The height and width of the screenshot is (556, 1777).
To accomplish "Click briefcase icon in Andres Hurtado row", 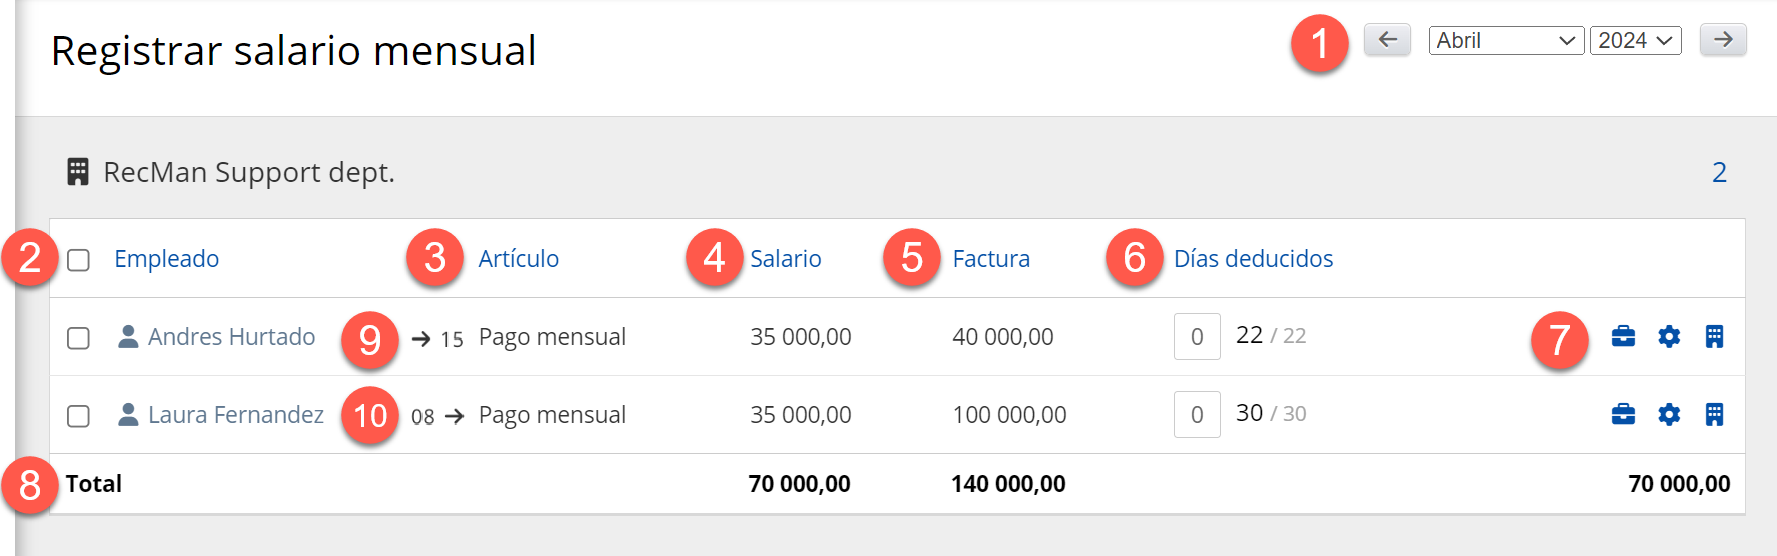I will point(1623,336).
